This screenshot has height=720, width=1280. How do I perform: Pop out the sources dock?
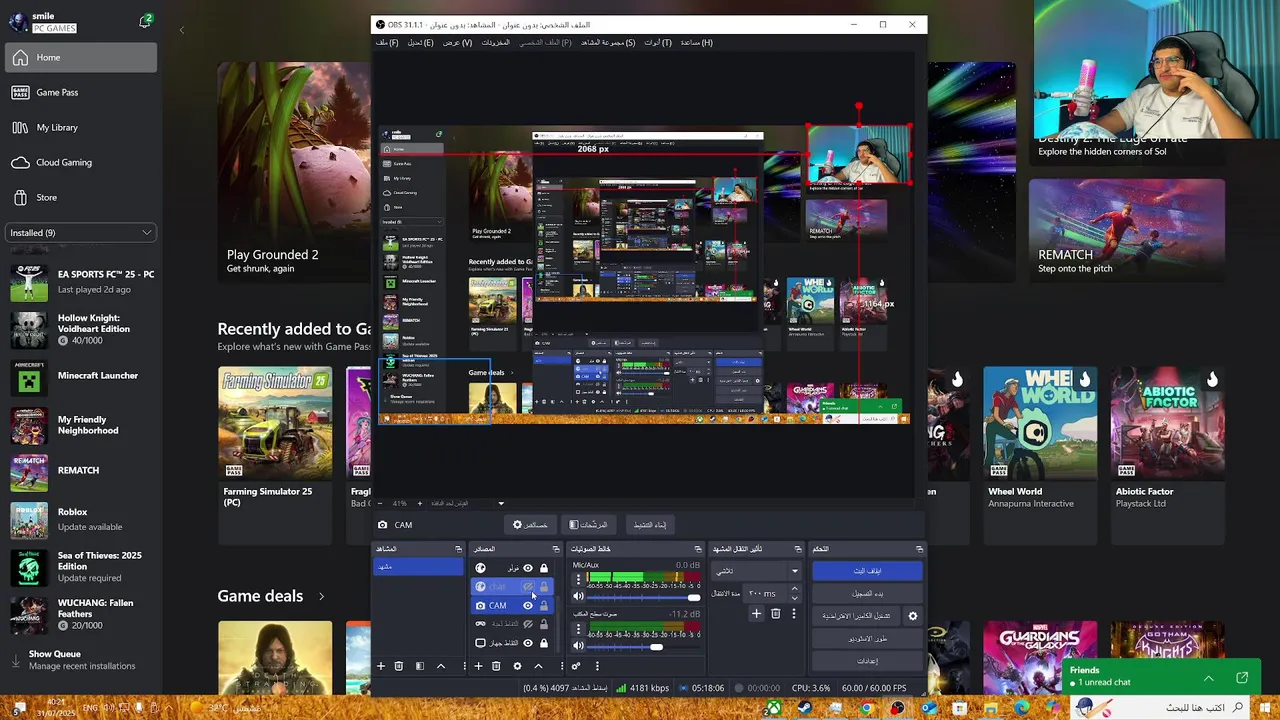(556, 549)
